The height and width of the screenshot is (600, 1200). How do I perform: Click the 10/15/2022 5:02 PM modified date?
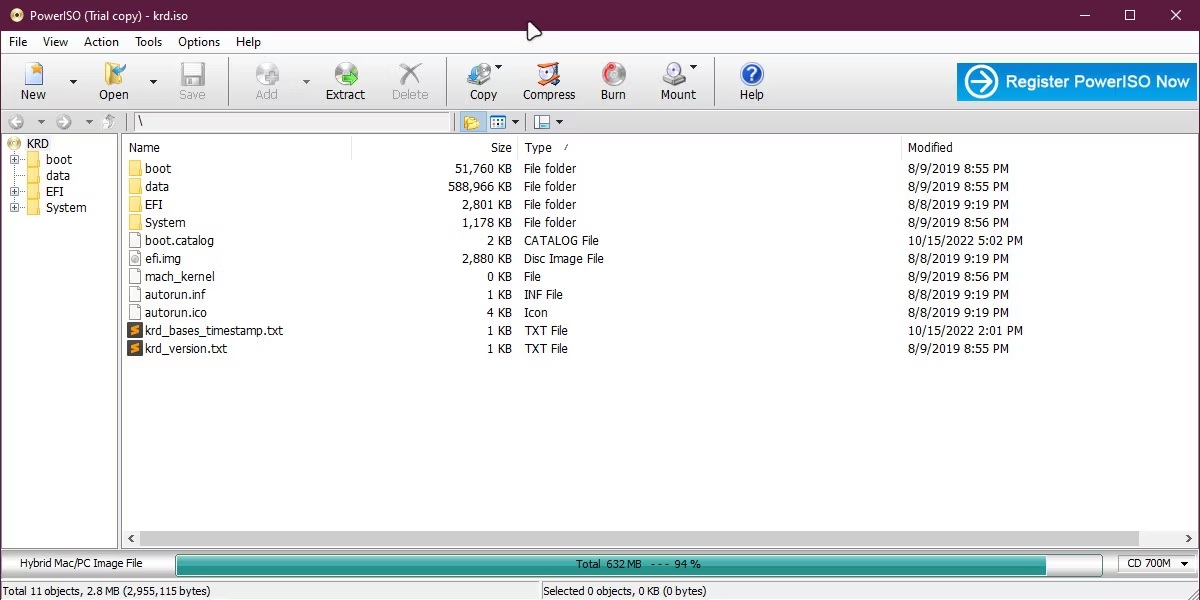click(x=965, y=240)
